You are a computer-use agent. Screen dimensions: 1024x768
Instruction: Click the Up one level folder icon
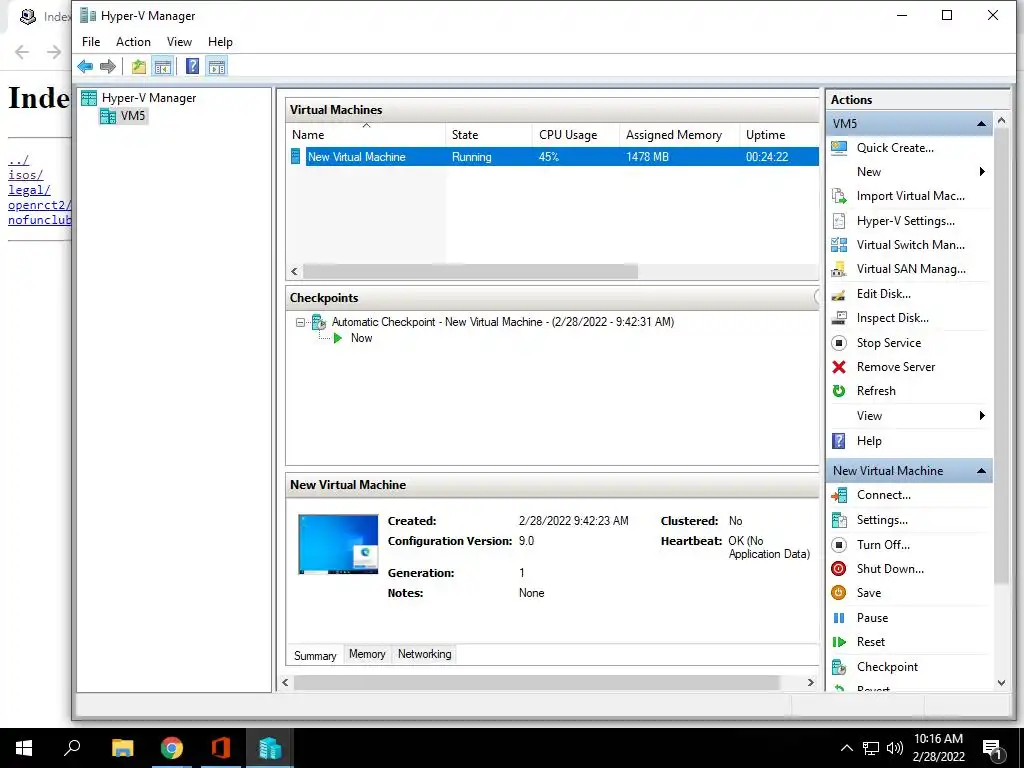(138, 66)
